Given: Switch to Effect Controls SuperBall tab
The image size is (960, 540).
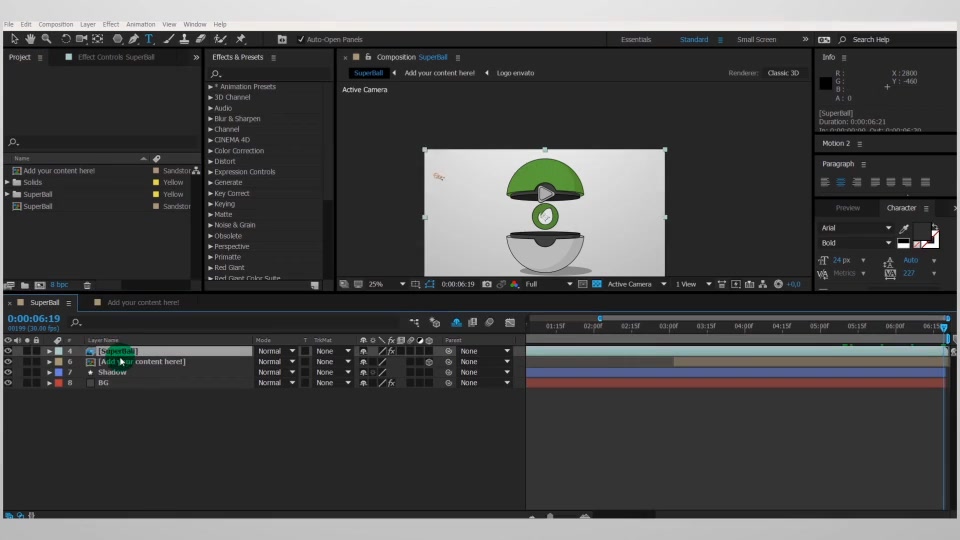Looking at the screenshot, I should [x=116, y=57].
